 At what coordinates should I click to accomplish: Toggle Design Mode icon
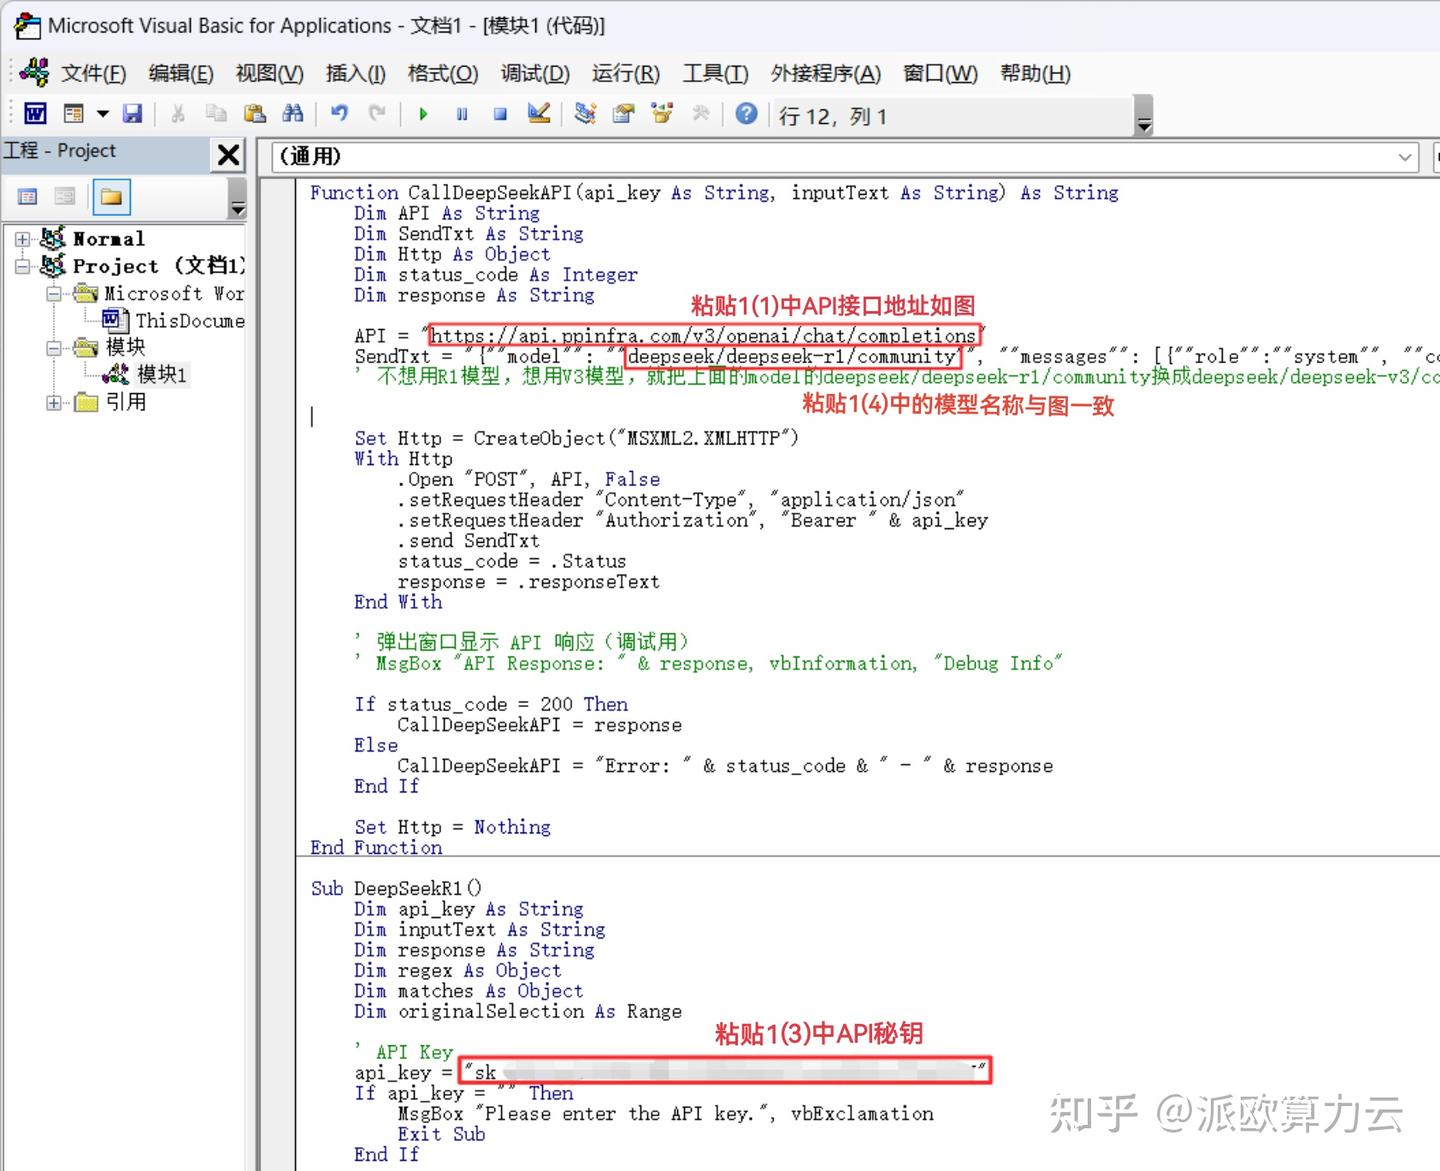[x=539, y=114]
